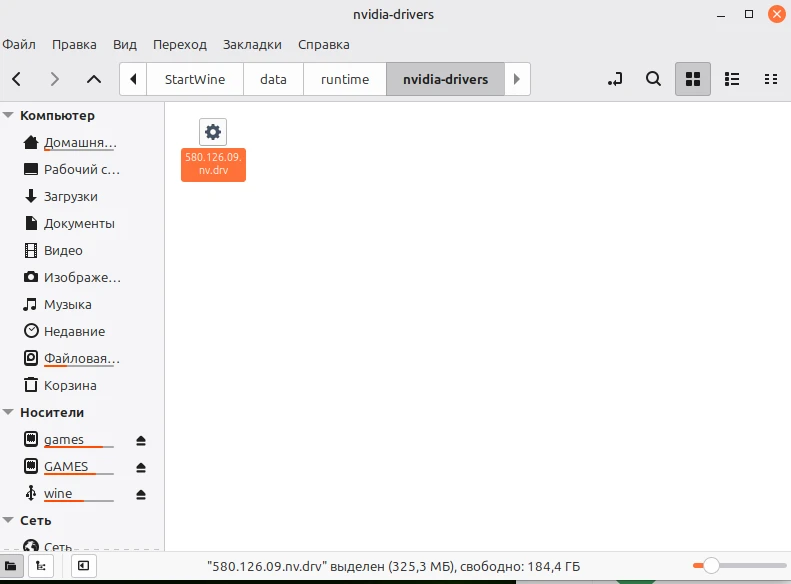This screenshot has height=584, width=791.
Task: Select the 580.126.09.nv.drv file
Action: click(213, 150)
